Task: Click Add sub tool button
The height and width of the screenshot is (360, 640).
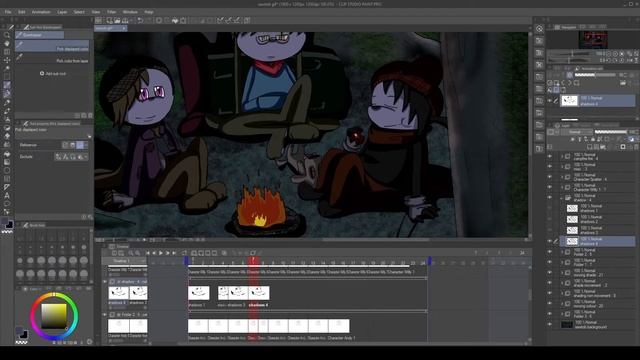Action: (53, 73)
